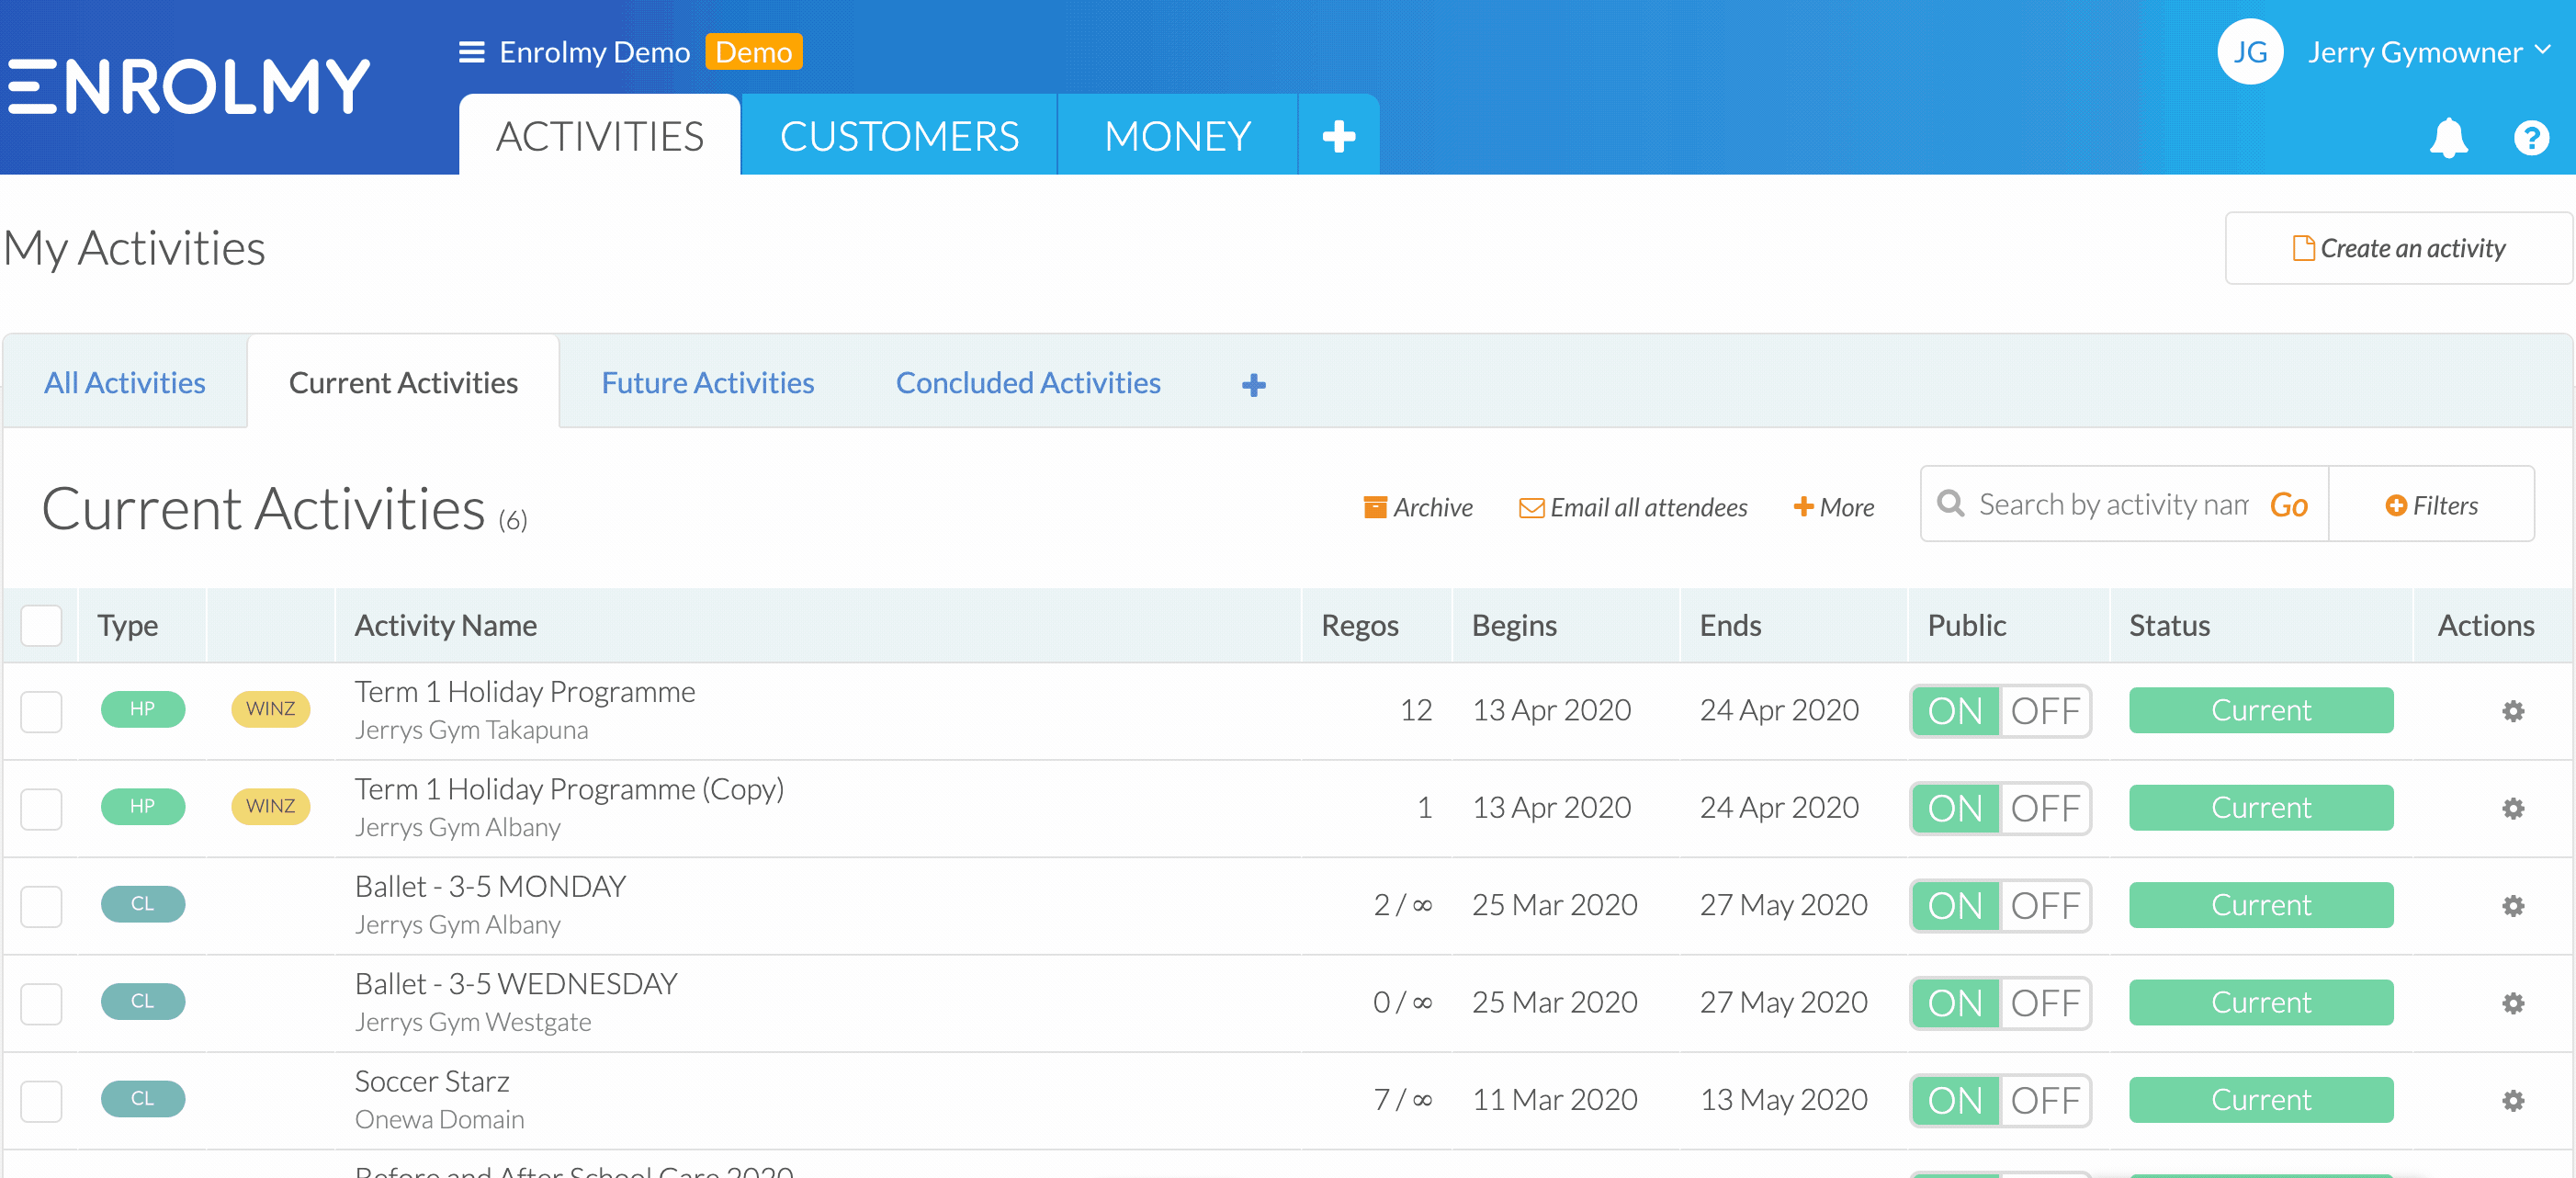The height and width of the screenshot is (1178, 2576).
Task: Click the search magnifier icon
Action: (1950, 503)
